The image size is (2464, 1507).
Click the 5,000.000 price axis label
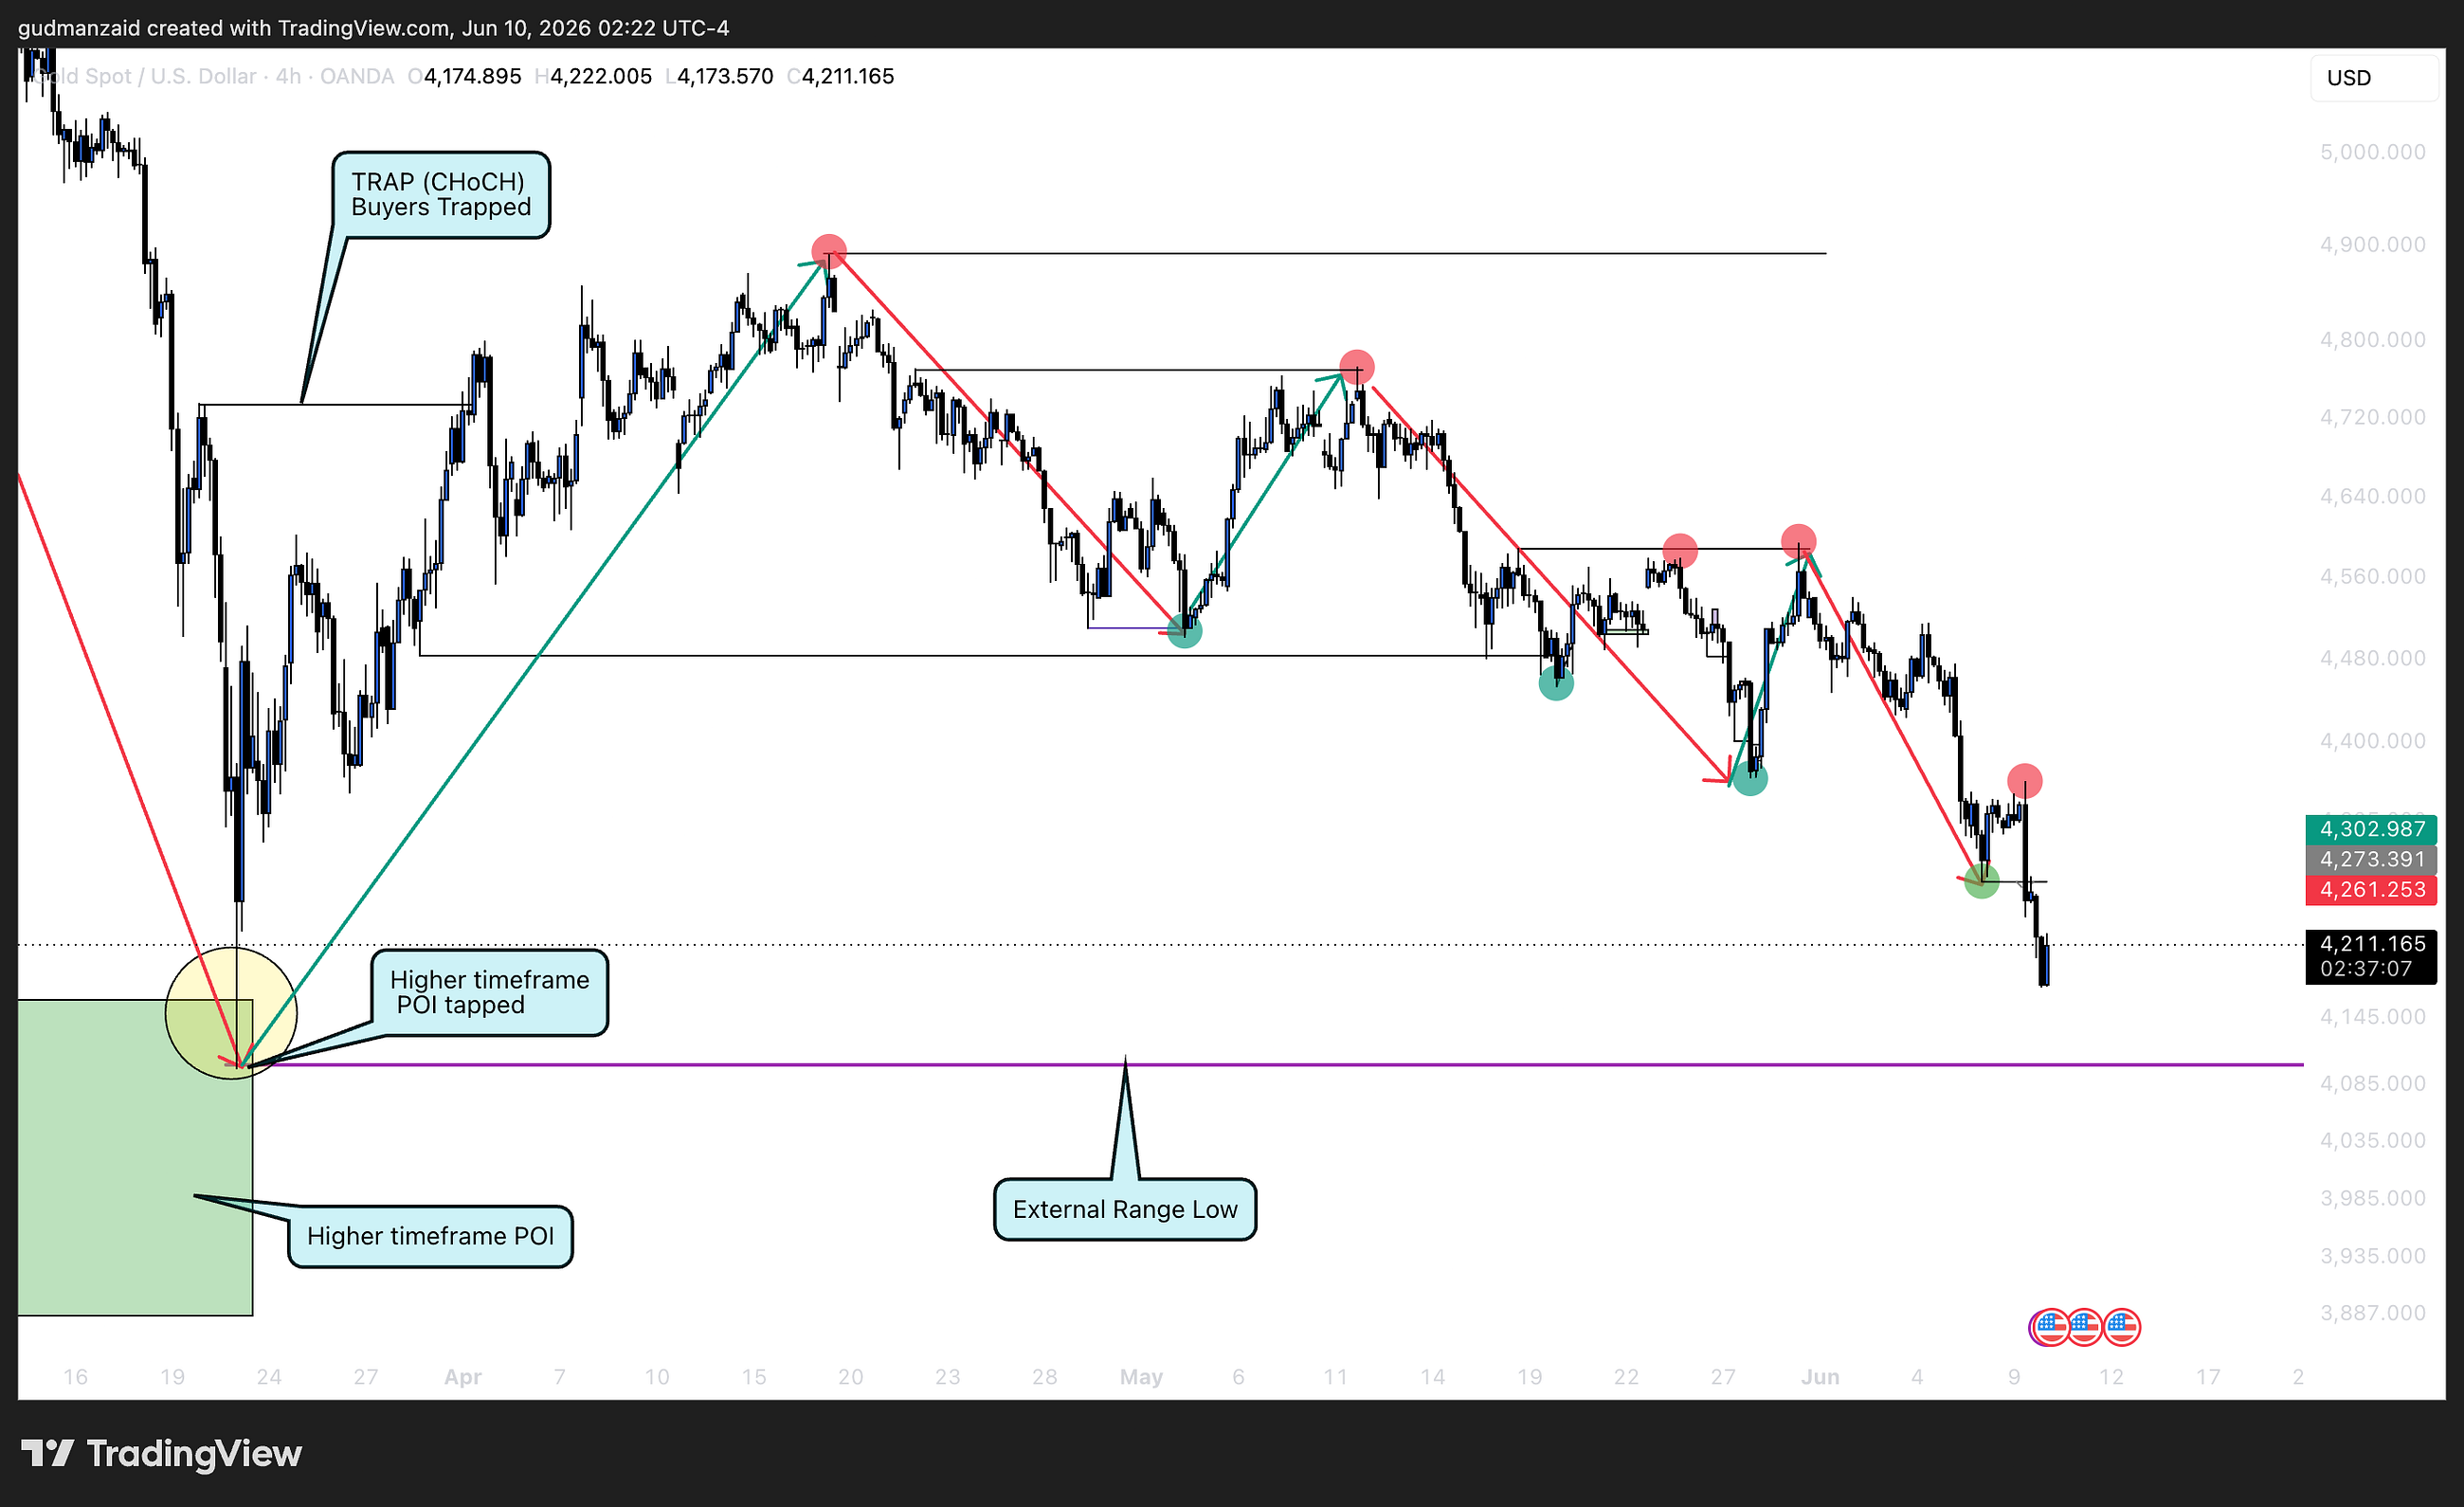click(x=2372, y=152)
